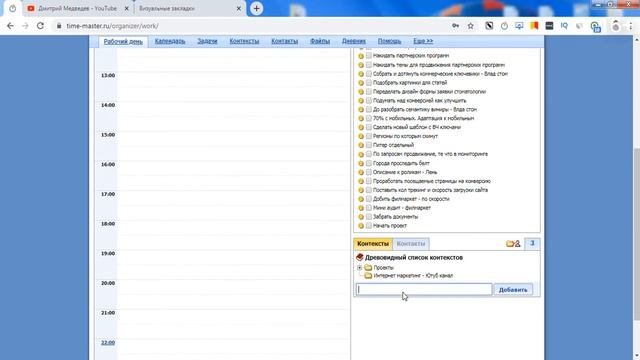
Task: Click the '13:00' time label in schedule
Action: tap(108, 76)
